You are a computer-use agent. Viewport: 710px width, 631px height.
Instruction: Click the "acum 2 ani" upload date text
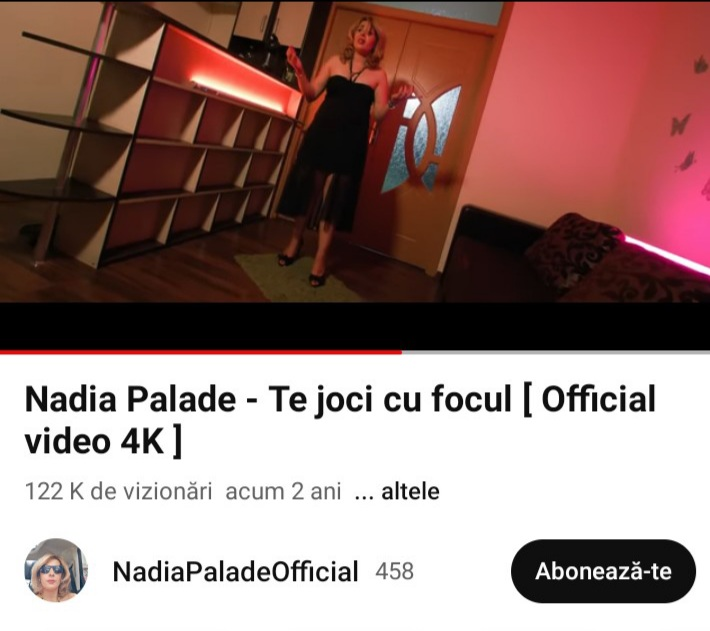[283, 492]
